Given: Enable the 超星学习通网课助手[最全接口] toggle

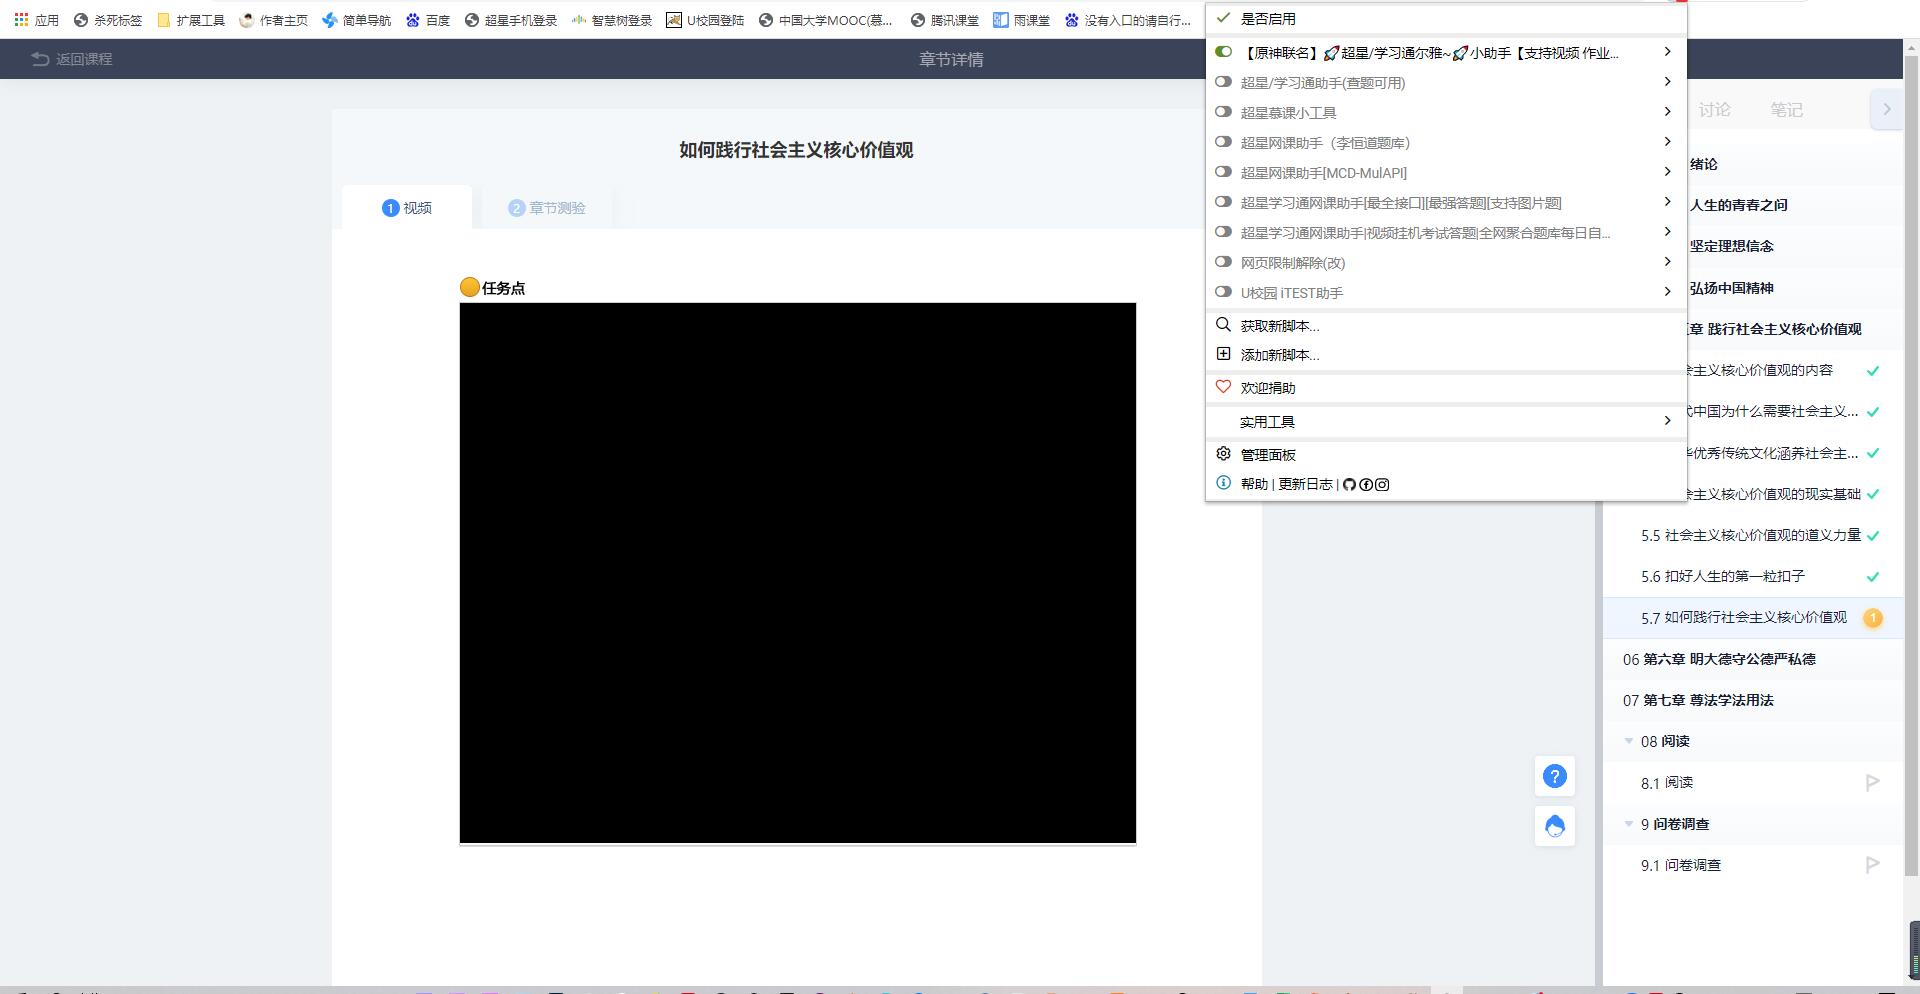Looking at the screenshot, I should 1223,202.
